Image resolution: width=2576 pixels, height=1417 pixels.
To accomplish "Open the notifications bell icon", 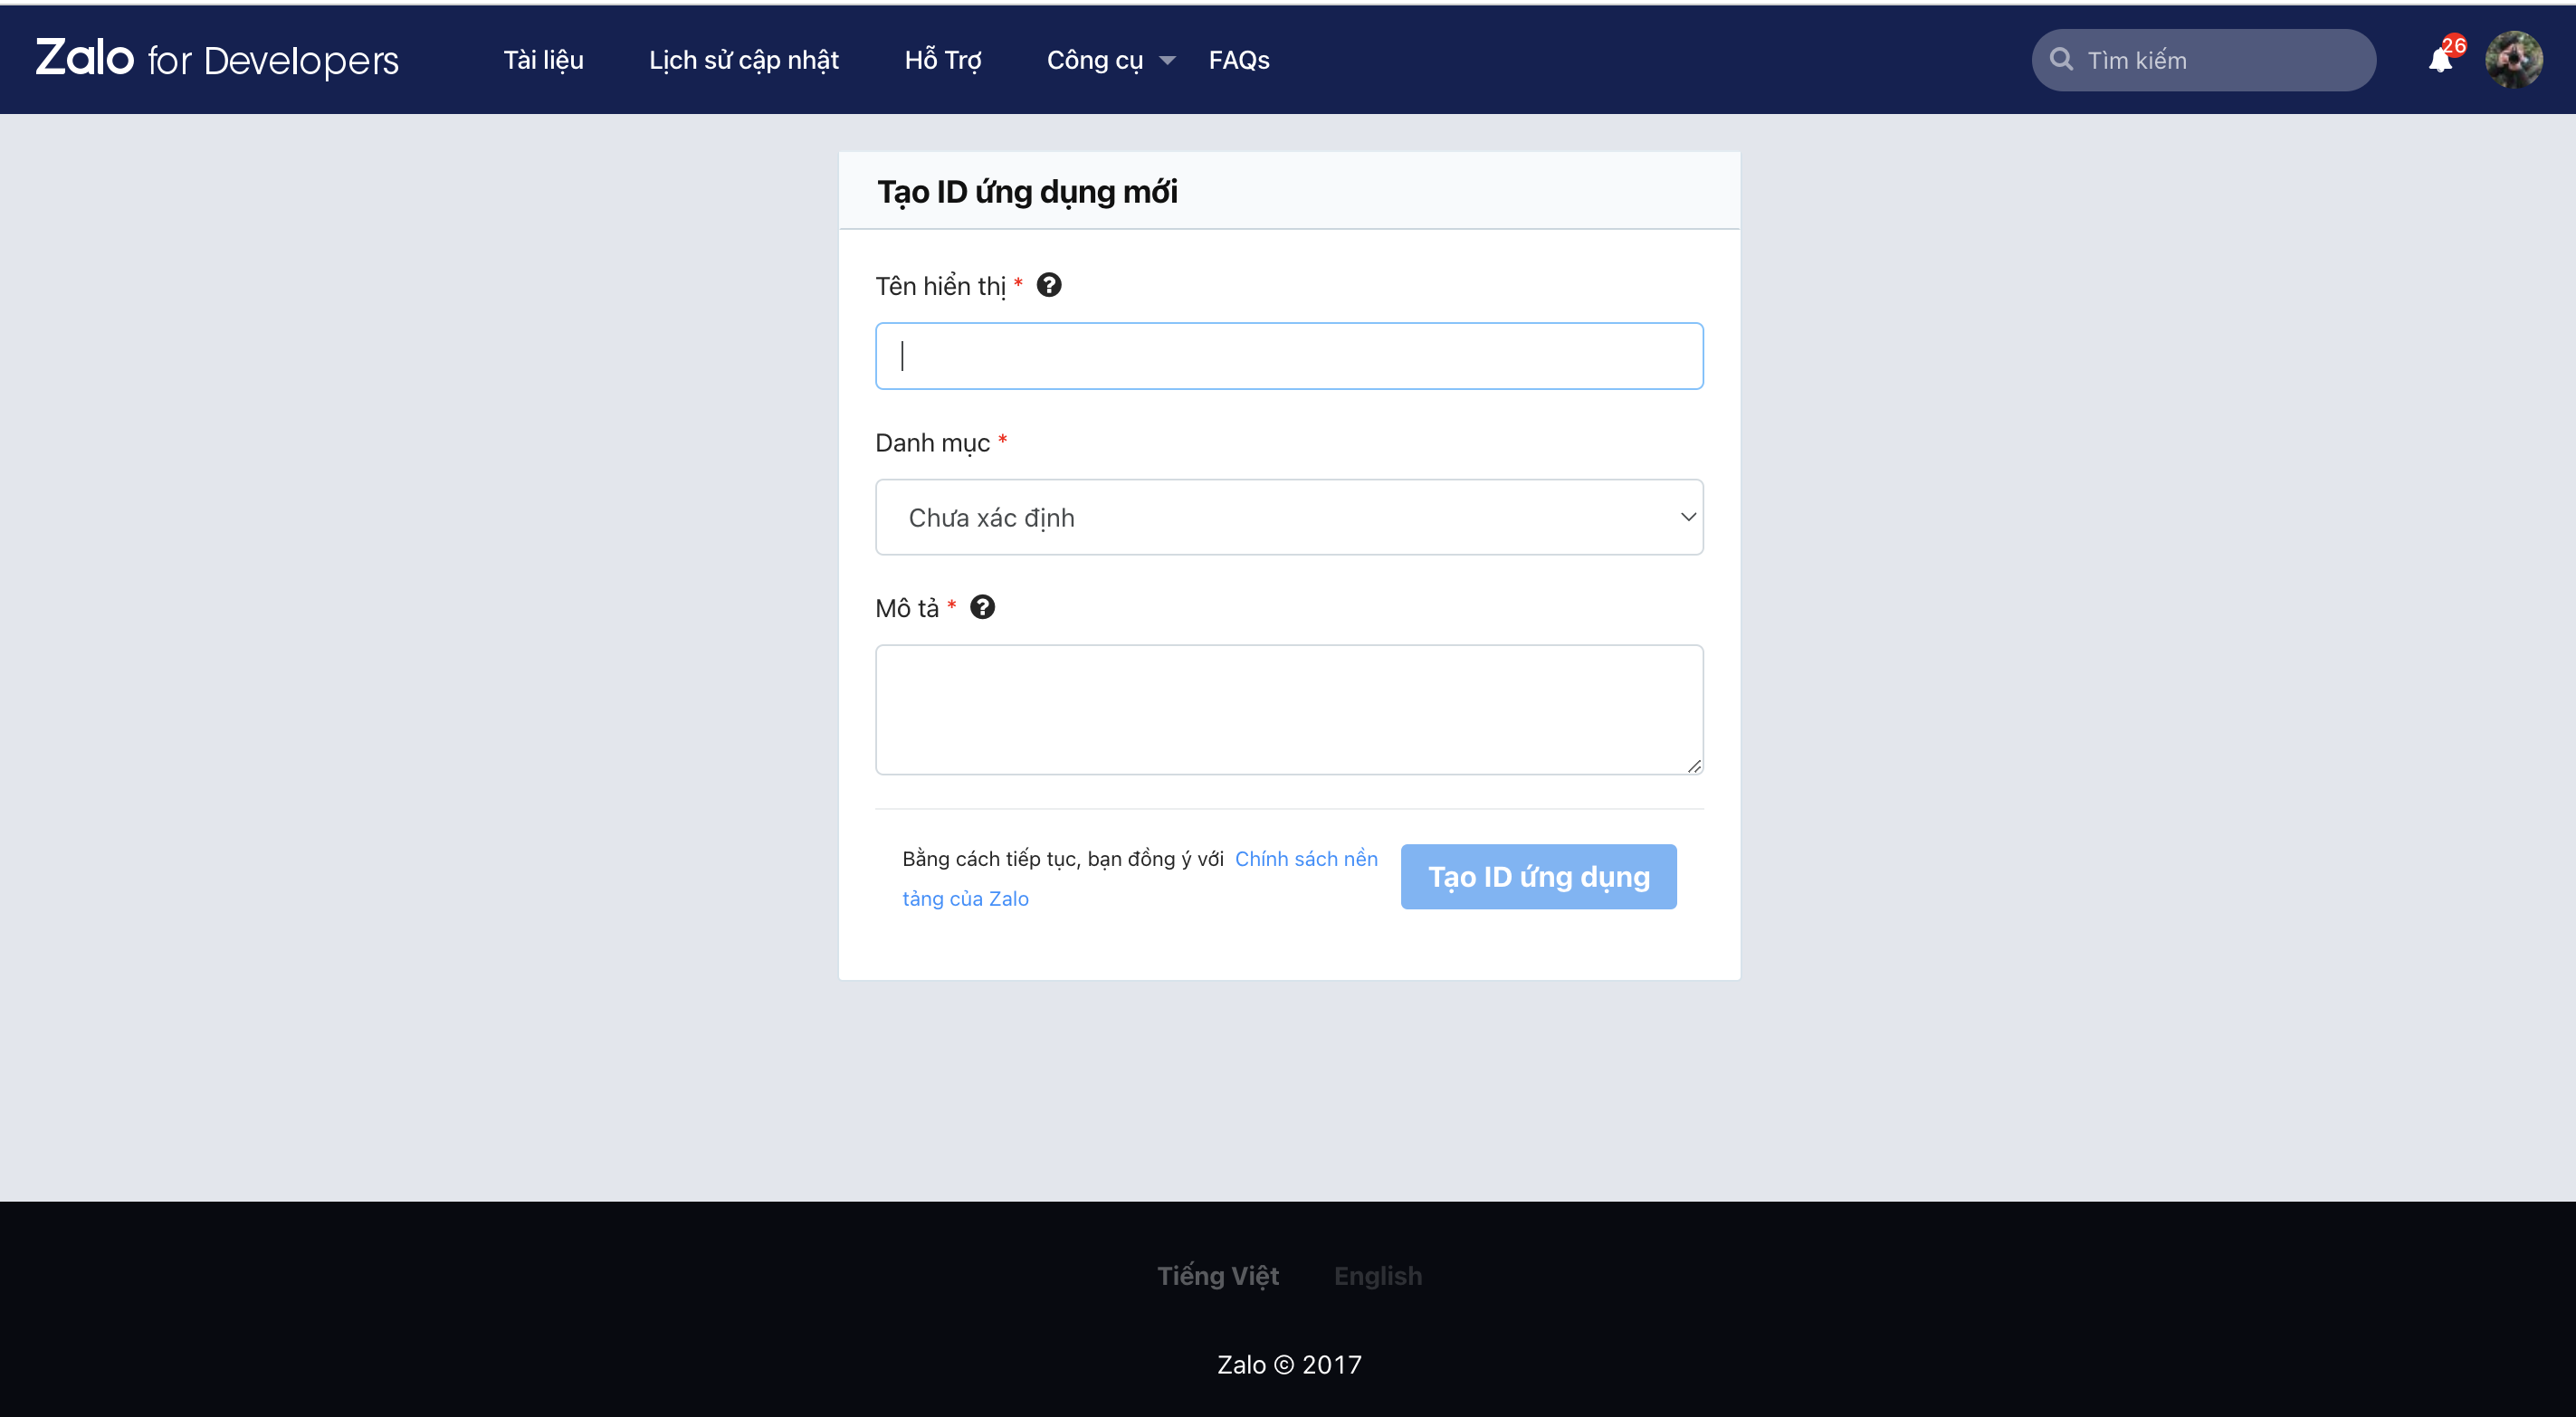I will pos(2439,62).
